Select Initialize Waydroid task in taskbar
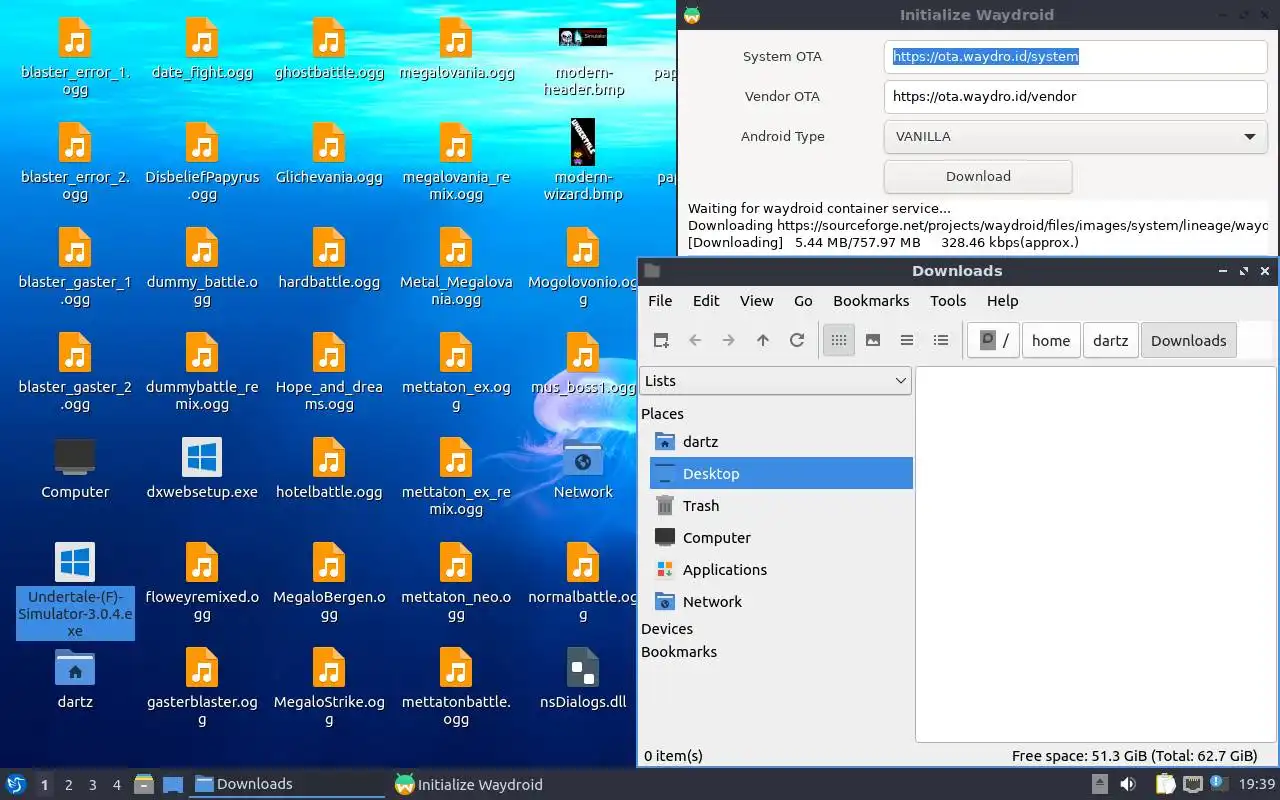The image size is (1280, 800). [x=486, y=784]
